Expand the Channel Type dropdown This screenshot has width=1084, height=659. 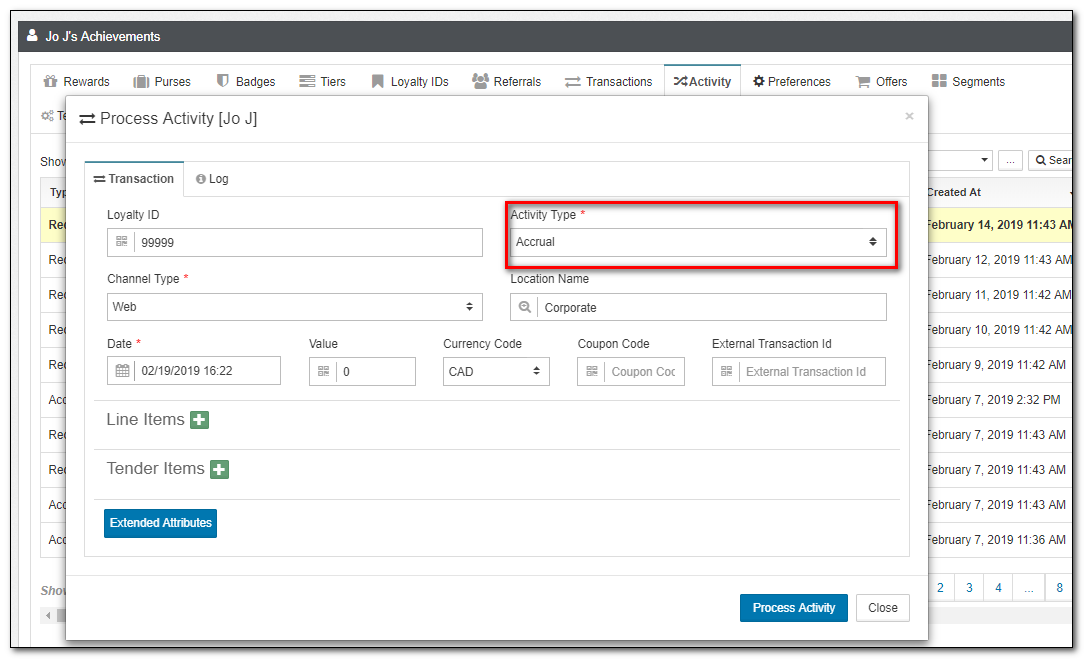(x=294, y=307)
